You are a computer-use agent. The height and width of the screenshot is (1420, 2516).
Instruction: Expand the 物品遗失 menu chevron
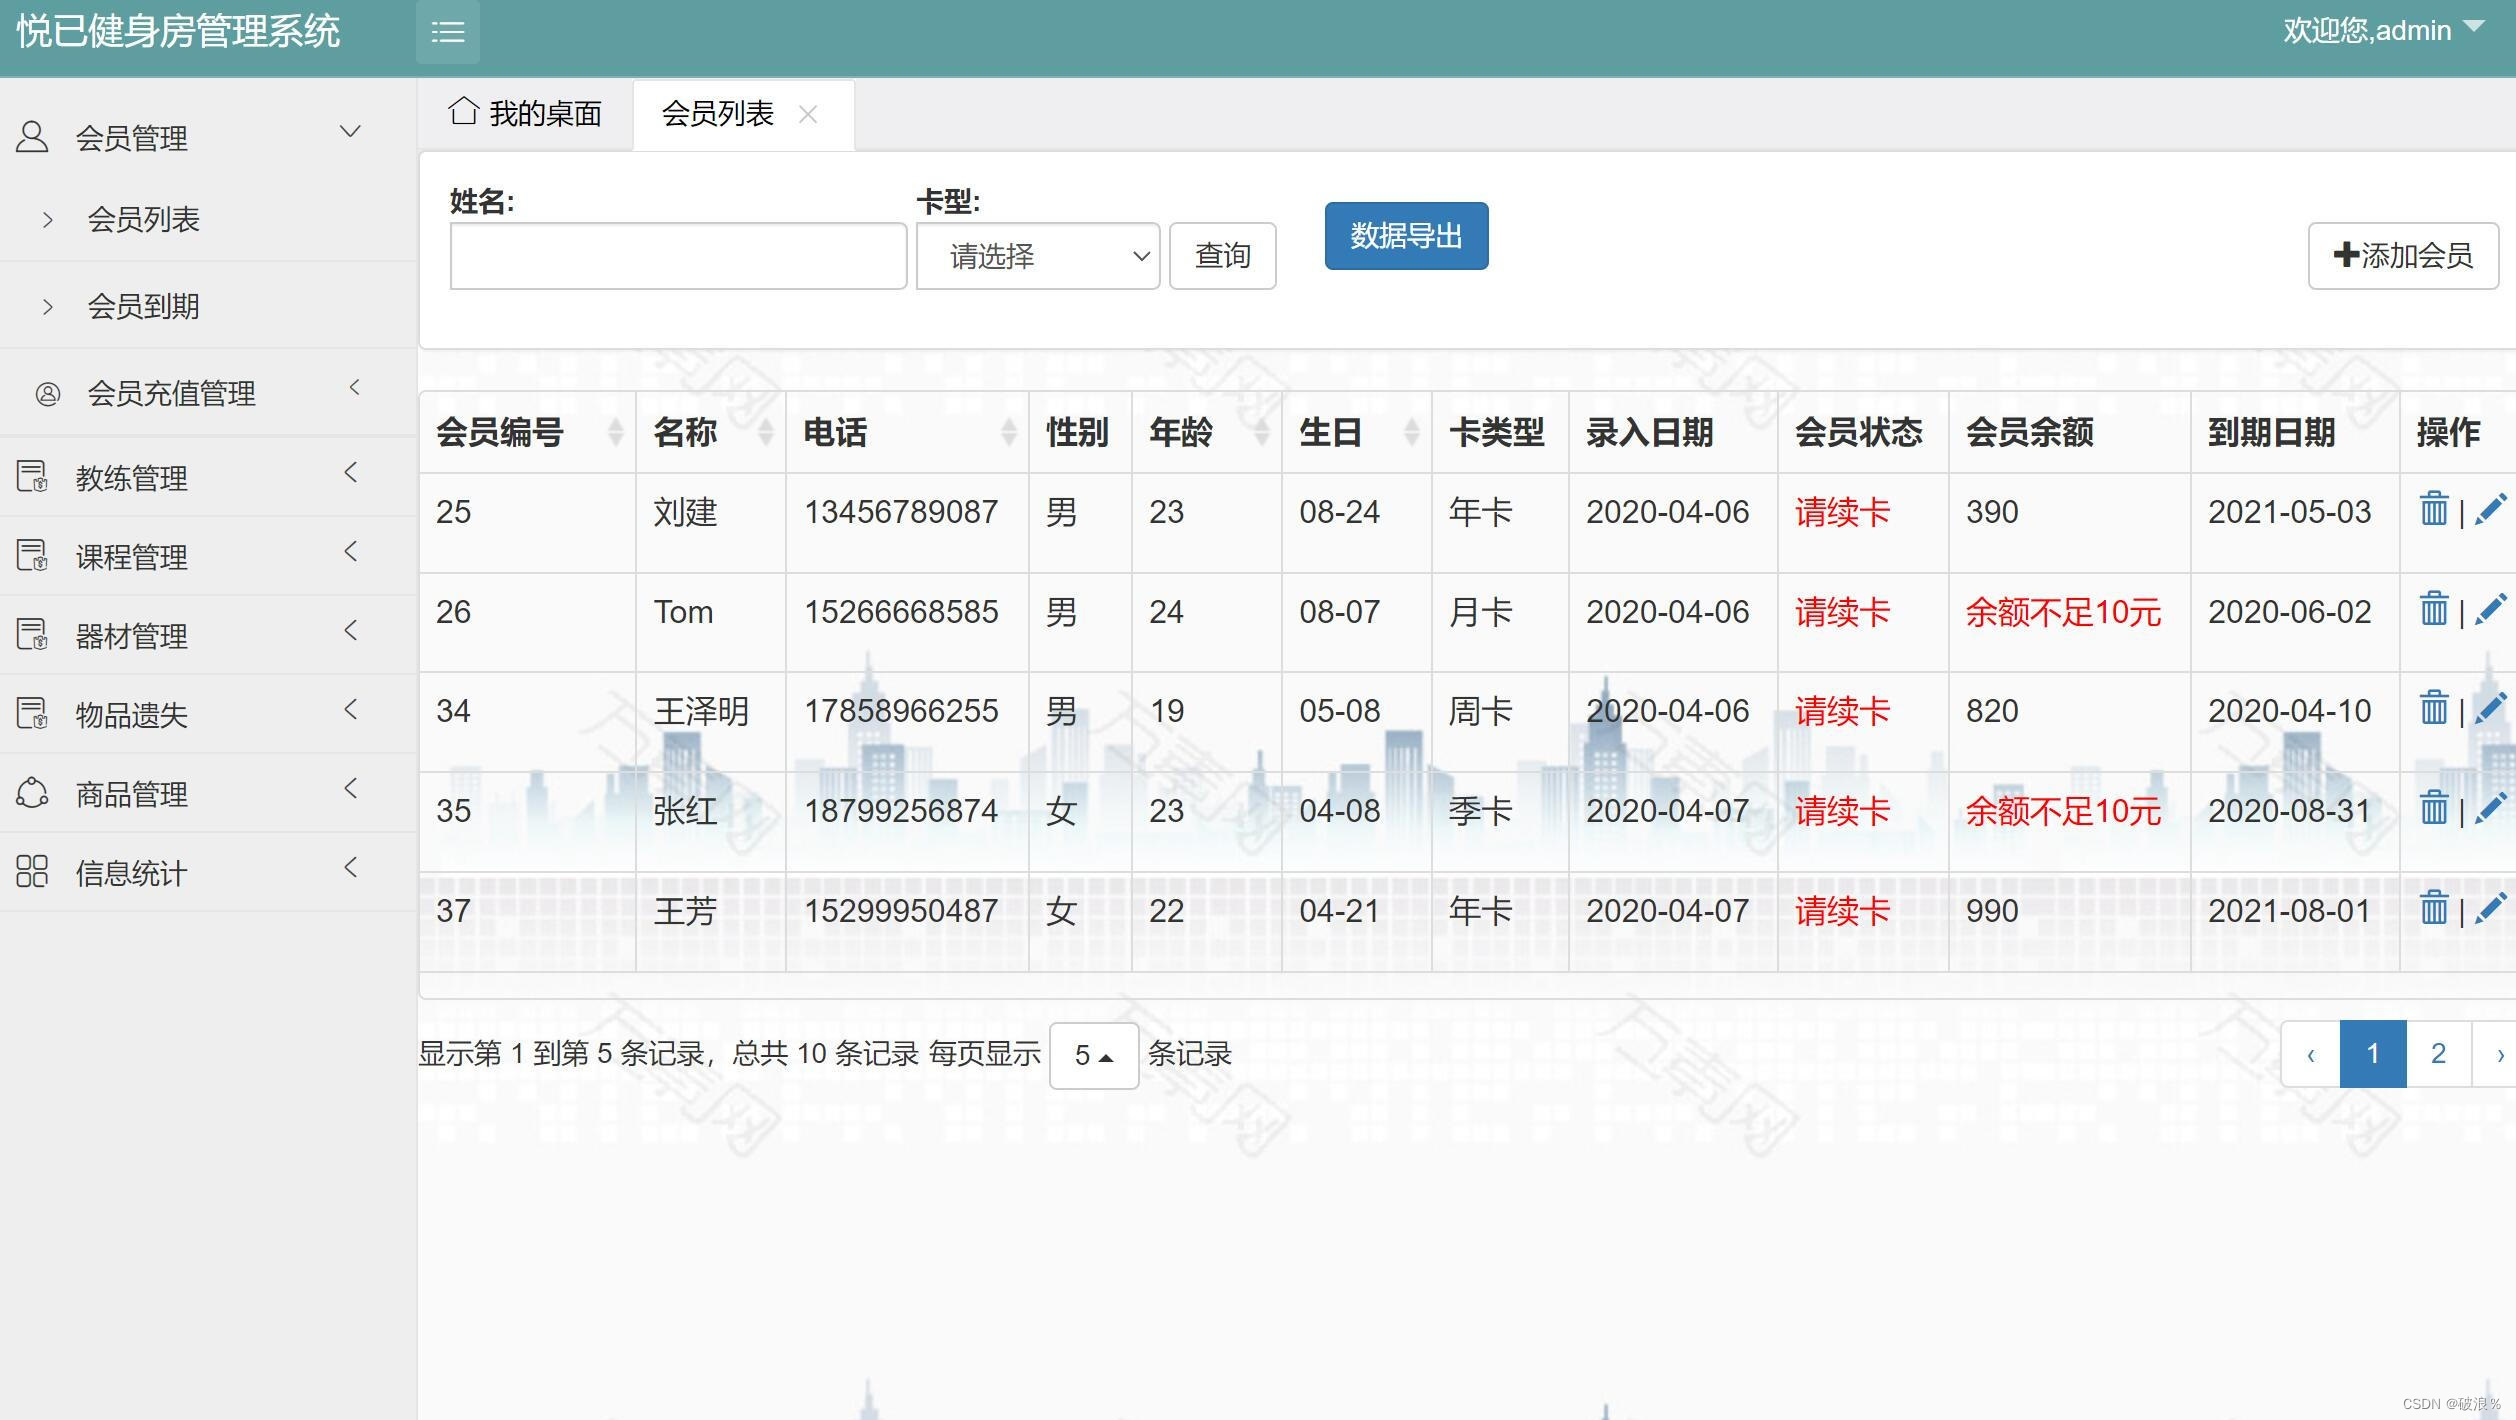350,709
